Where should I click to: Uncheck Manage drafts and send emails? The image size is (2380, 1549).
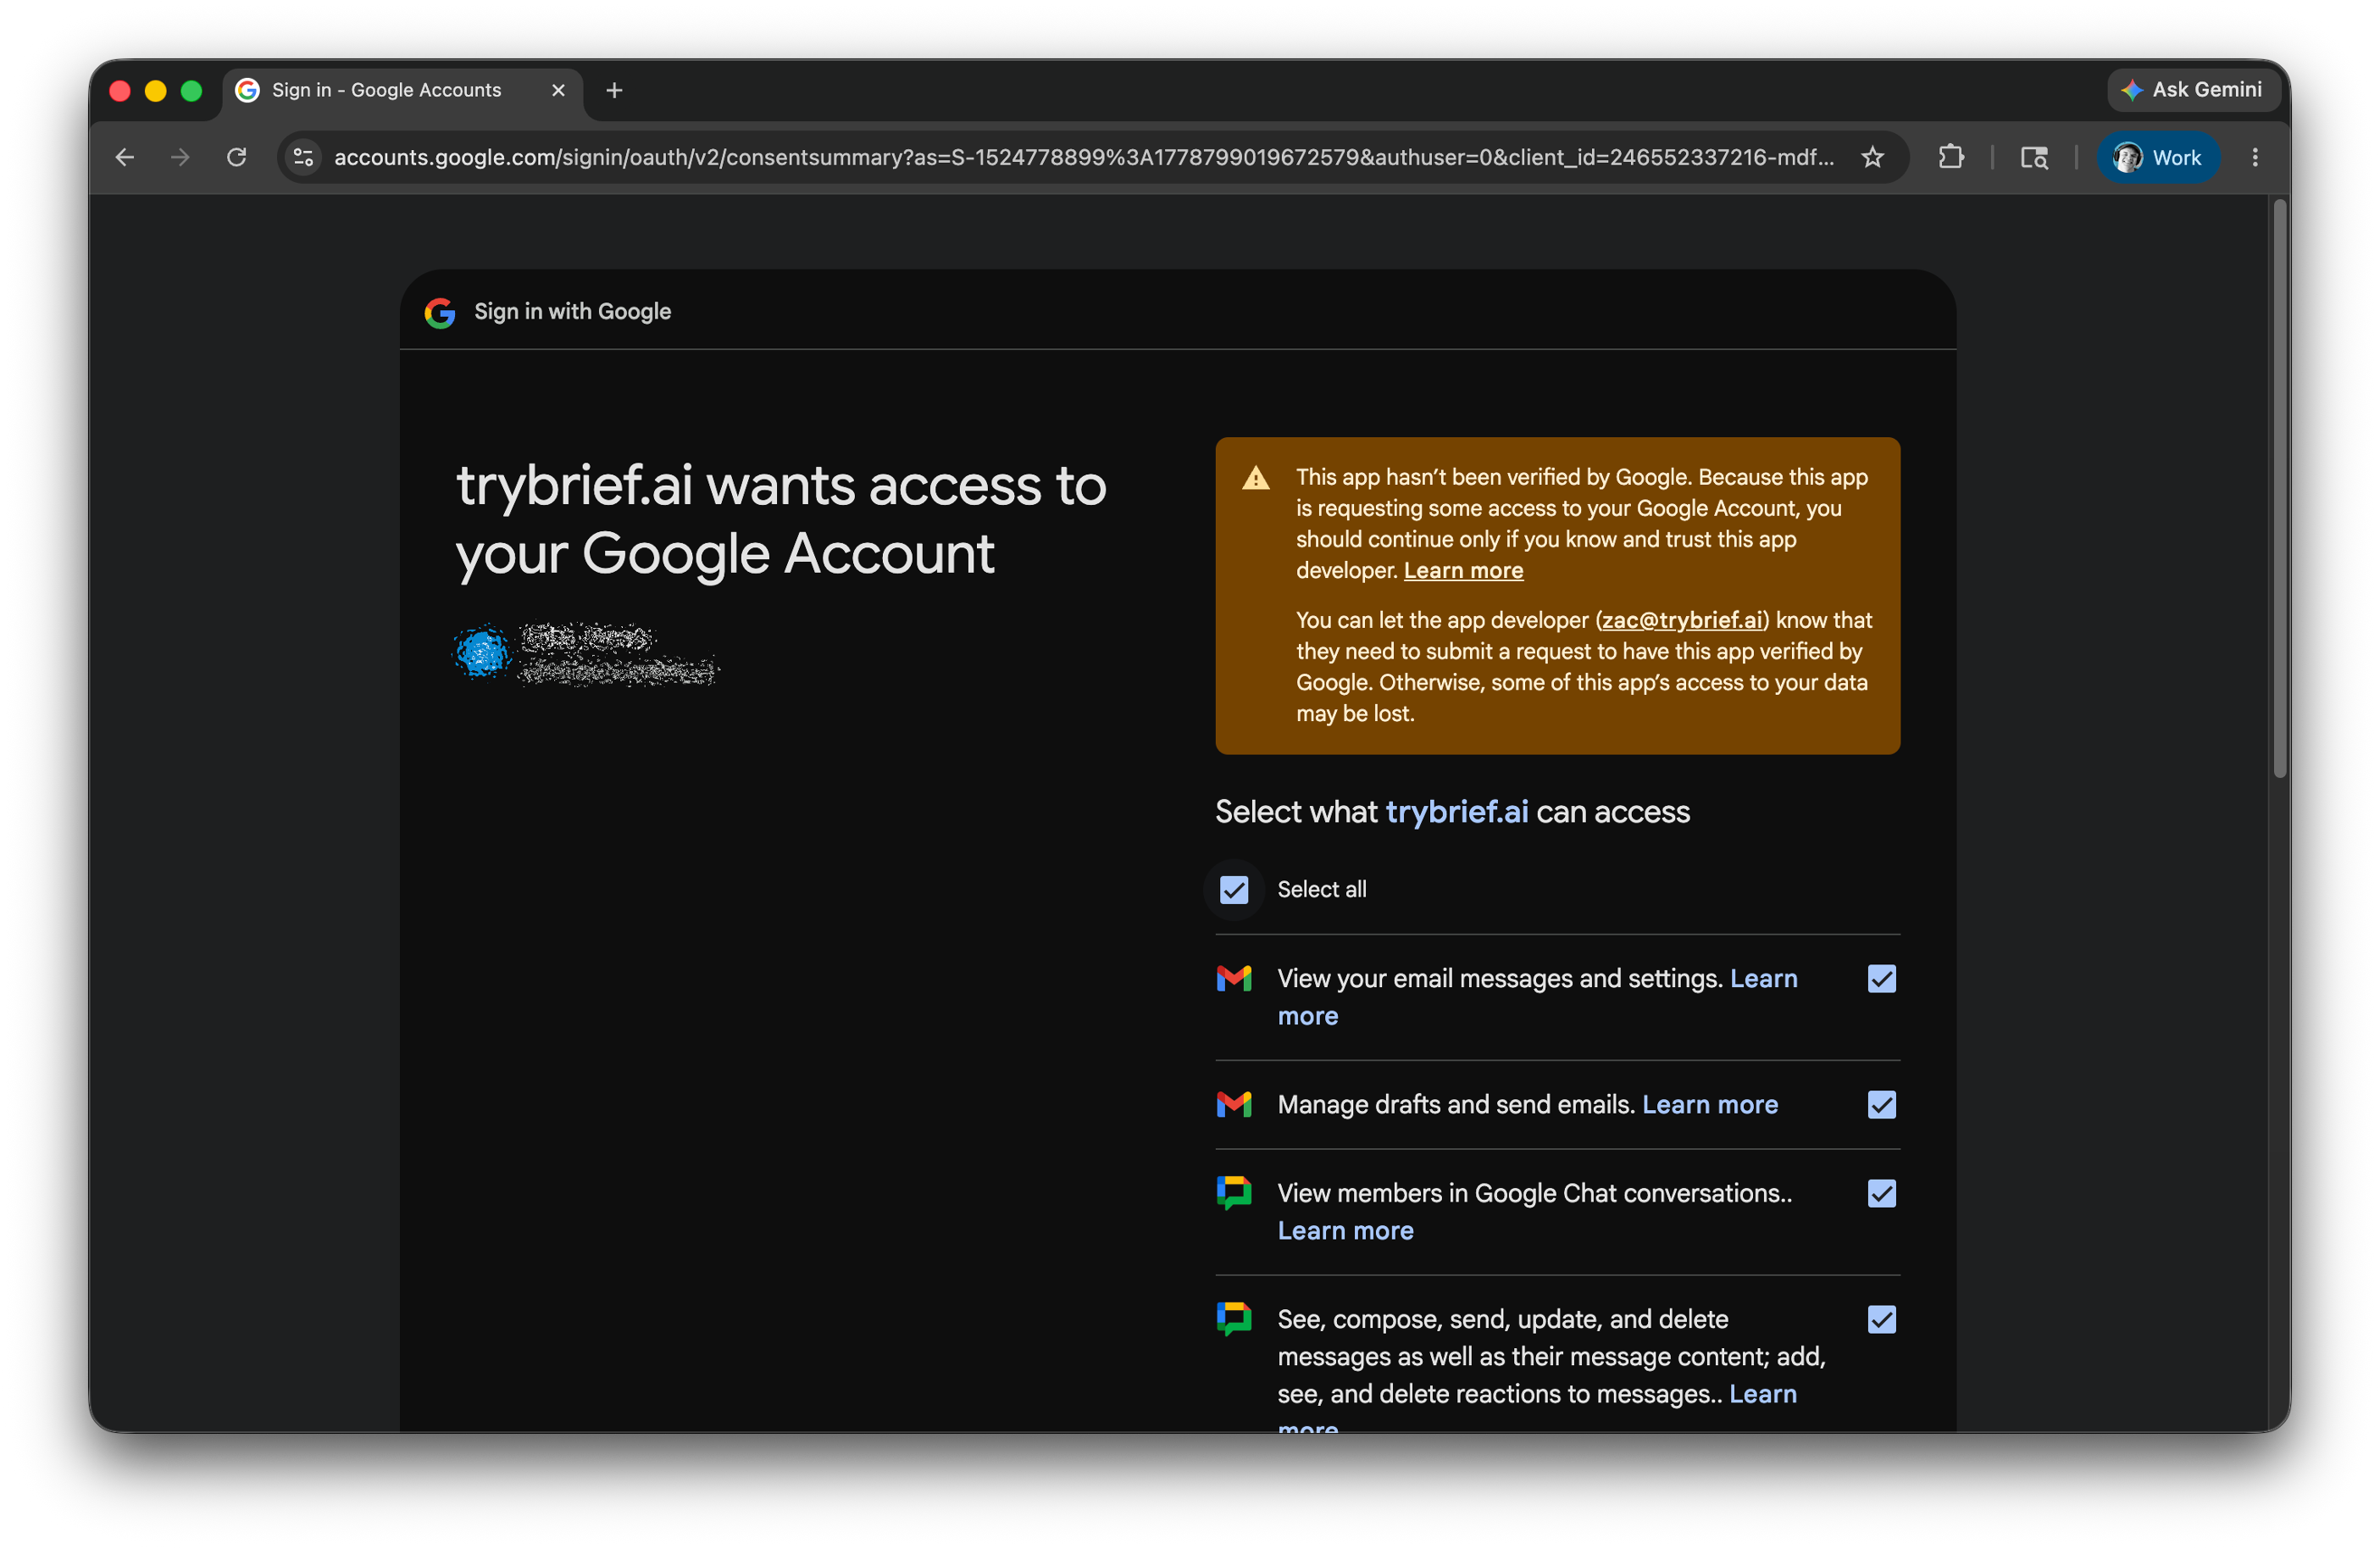tap(1881, 1104)
